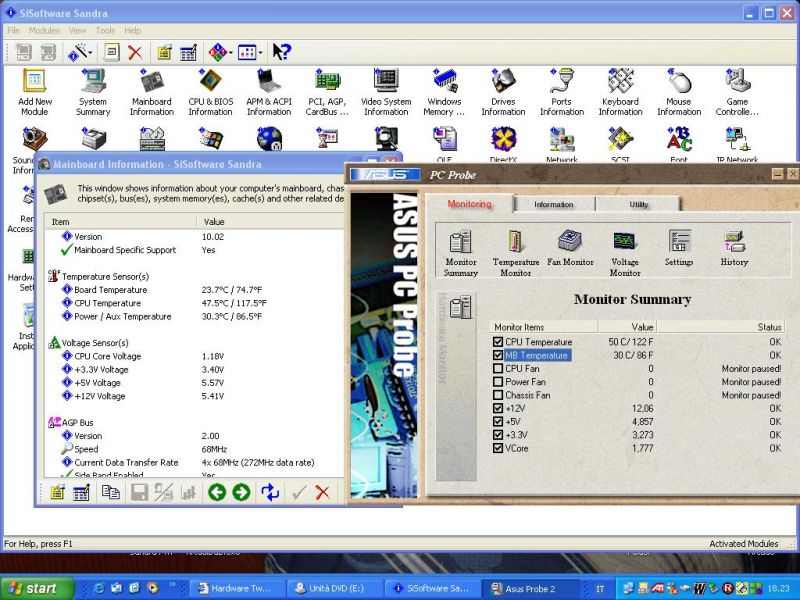Screen dimensions: 800x600
Task: Open APM & ACPI Information module
Action: coord(269,92)
